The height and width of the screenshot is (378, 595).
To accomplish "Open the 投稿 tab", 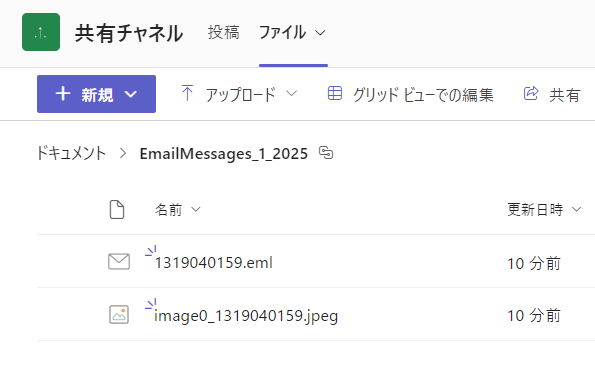I will (224, 32).
